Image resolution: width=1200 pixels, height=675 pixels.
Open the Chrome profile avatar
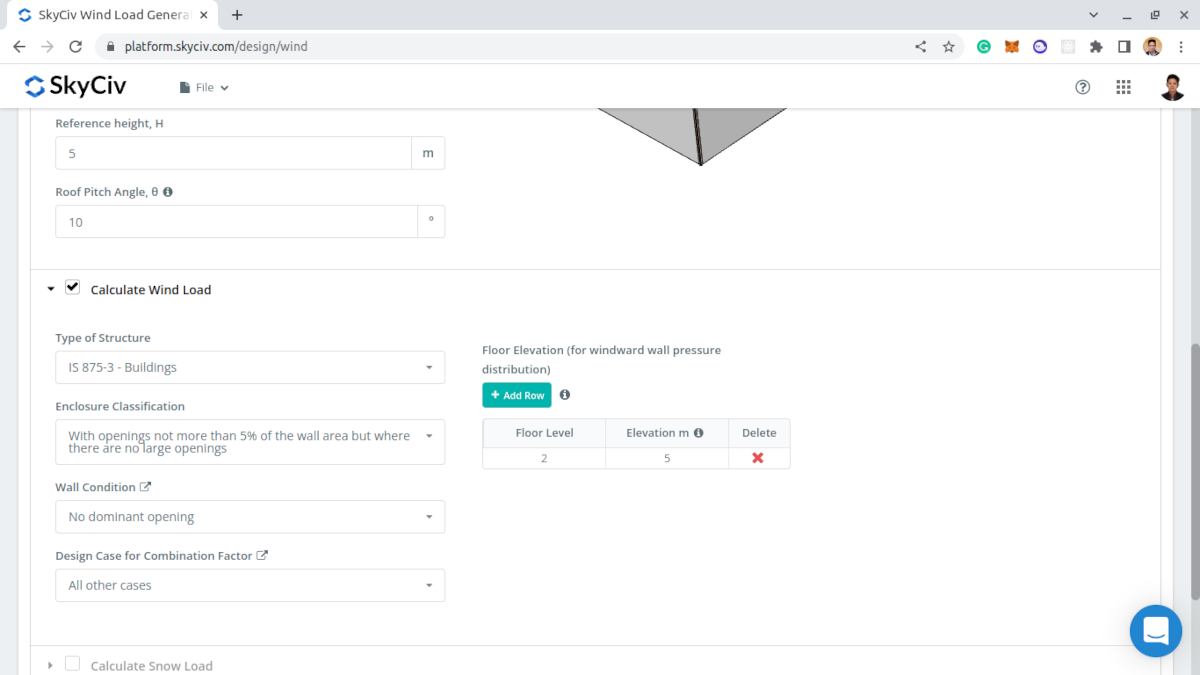pyautogui.click(x=1152, y=46)
